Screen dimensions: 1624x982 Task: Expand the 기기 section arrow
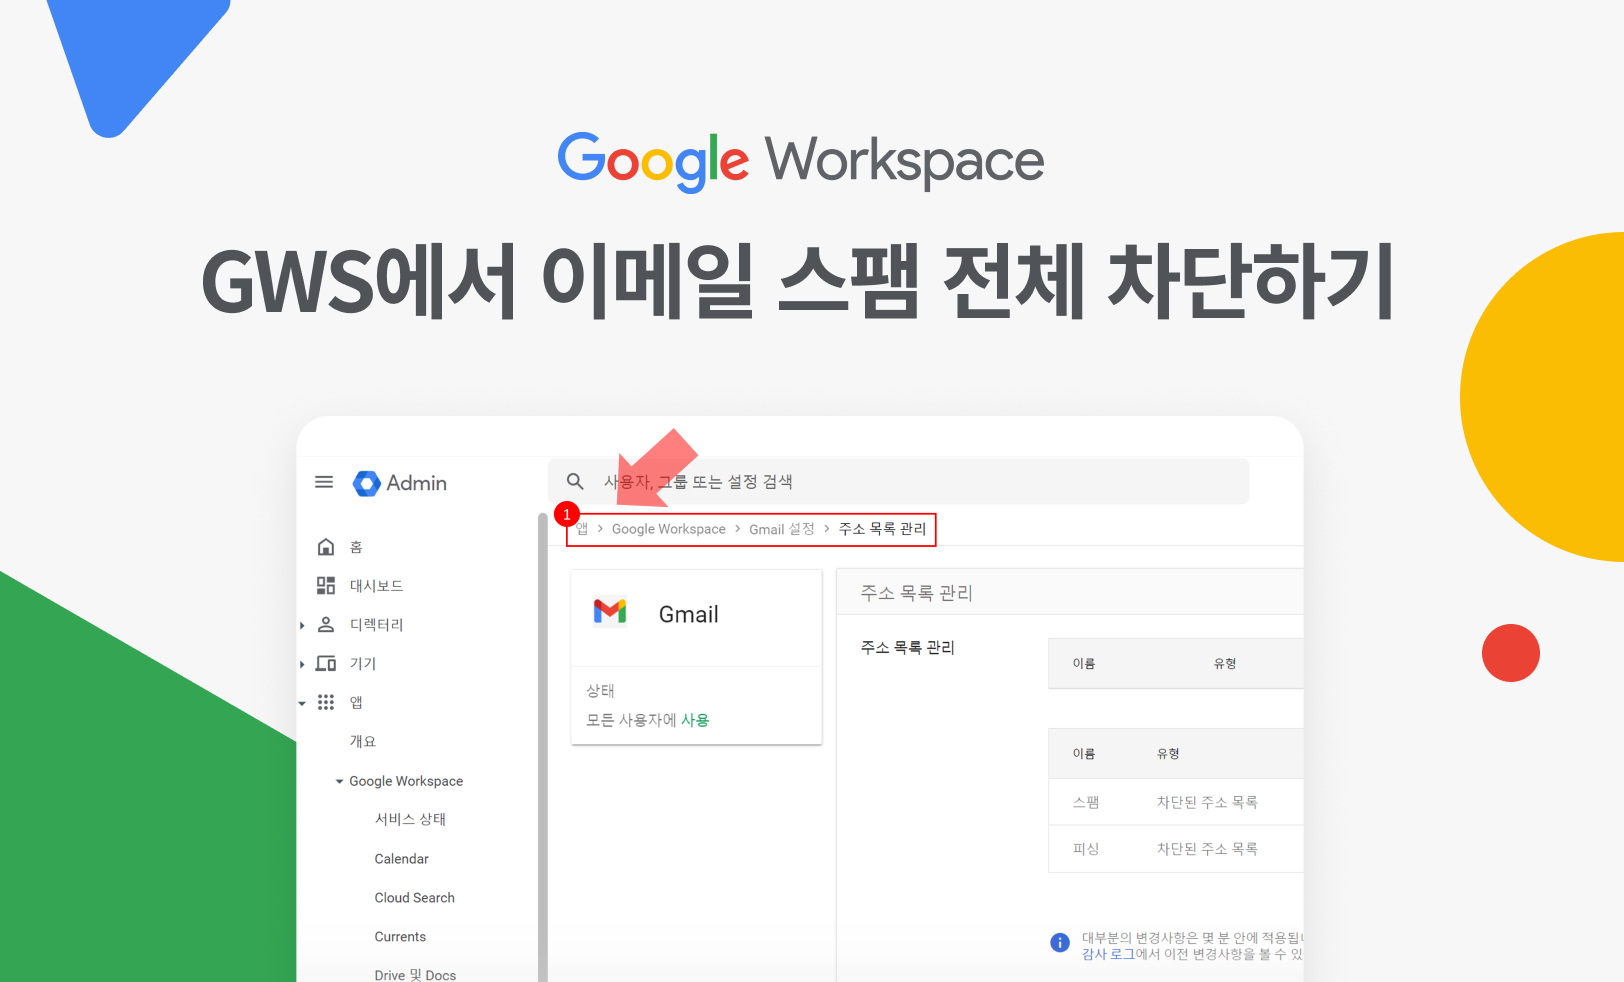(x=302, y=664)
